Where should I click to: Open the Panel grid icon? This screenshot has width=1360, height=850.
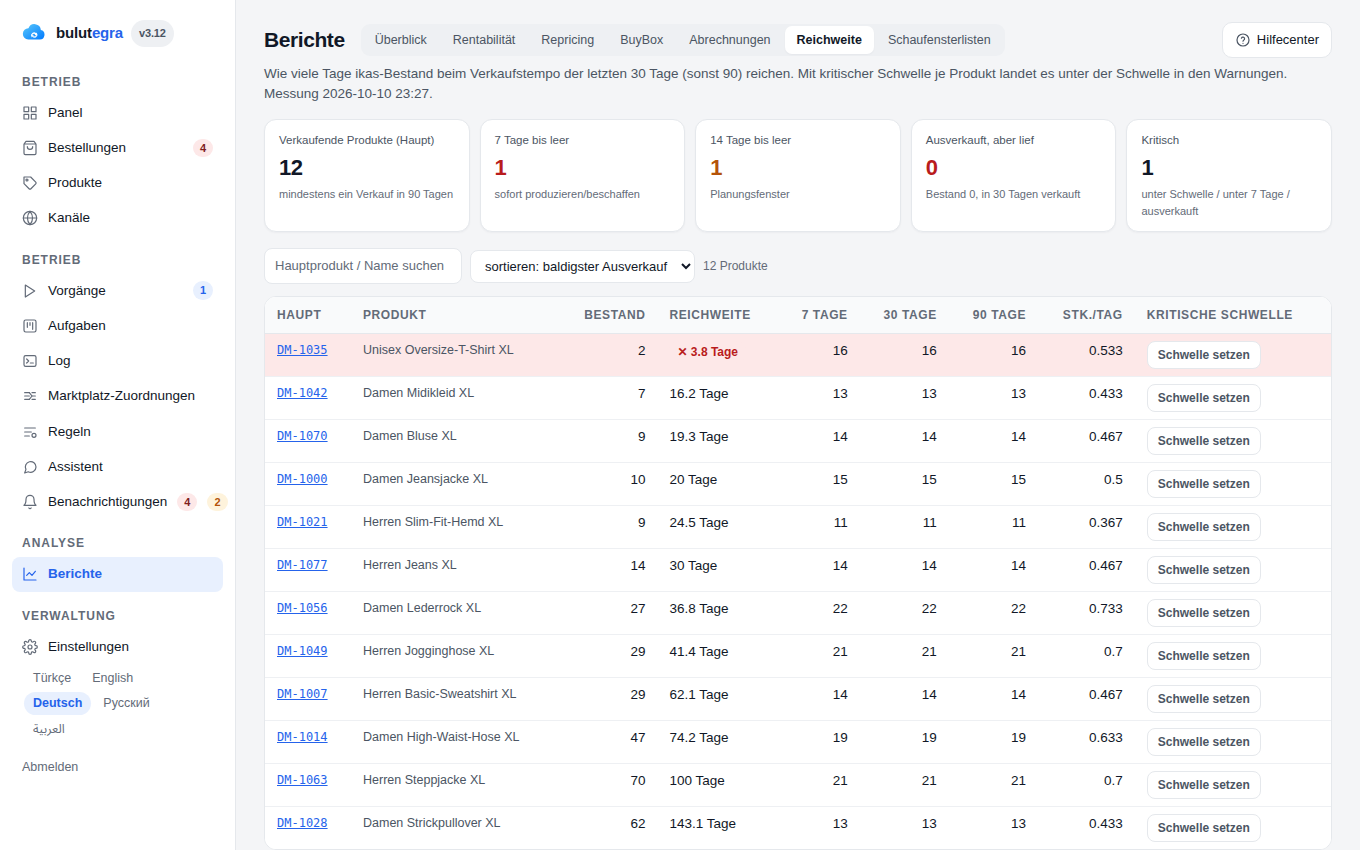pos(30,113)
